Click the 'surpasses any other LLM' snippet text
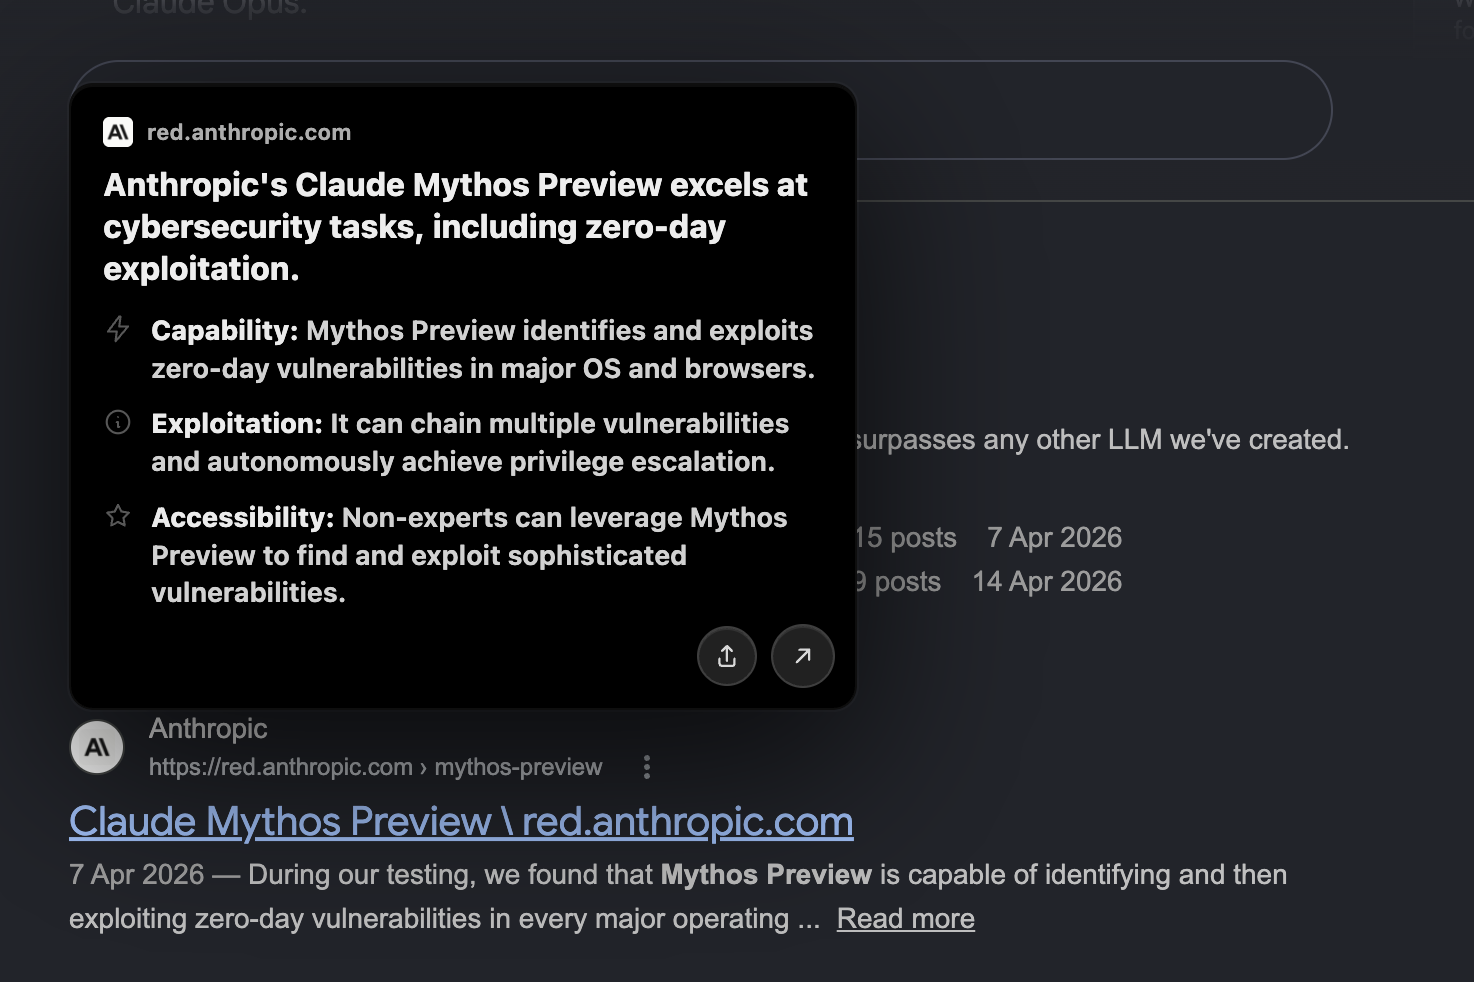The width and height of the screenshot is (1474, 982). click(1103, 439)
